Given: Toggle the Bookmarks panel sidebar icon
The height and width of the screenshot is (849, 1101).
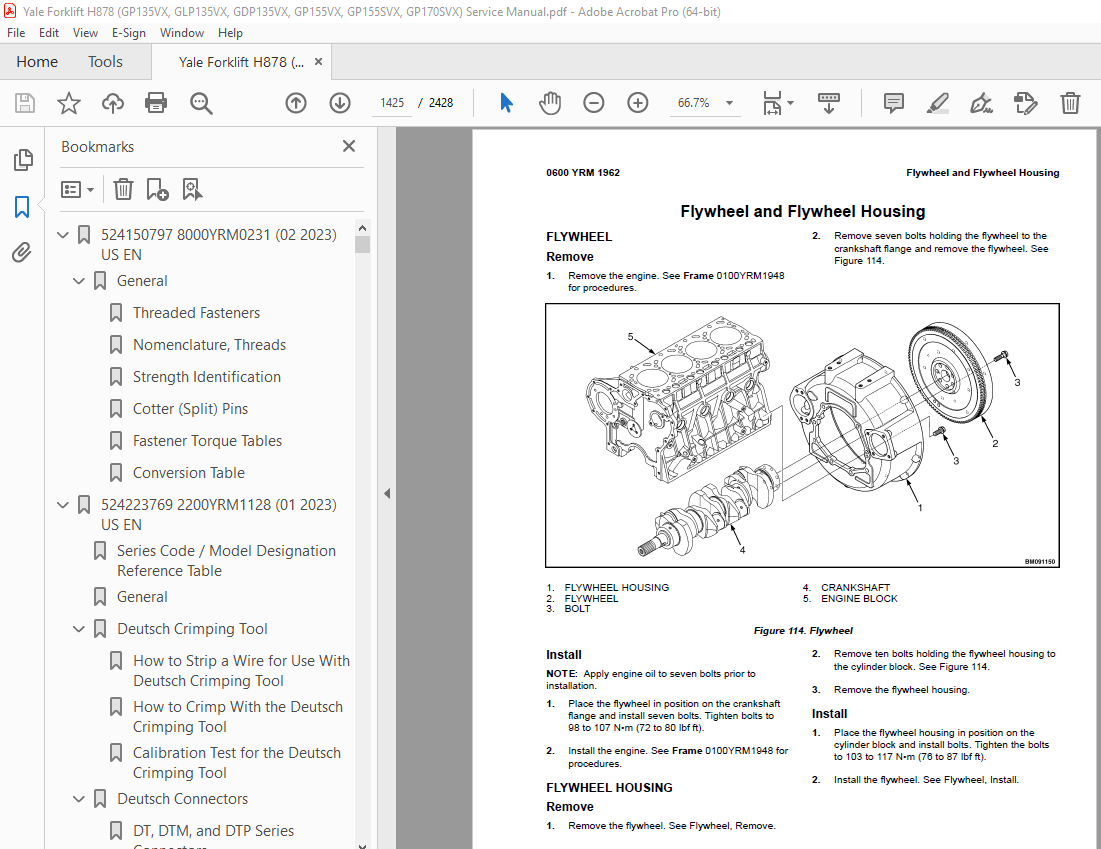Looking at the screenshot, I should [x=22, y=207].
